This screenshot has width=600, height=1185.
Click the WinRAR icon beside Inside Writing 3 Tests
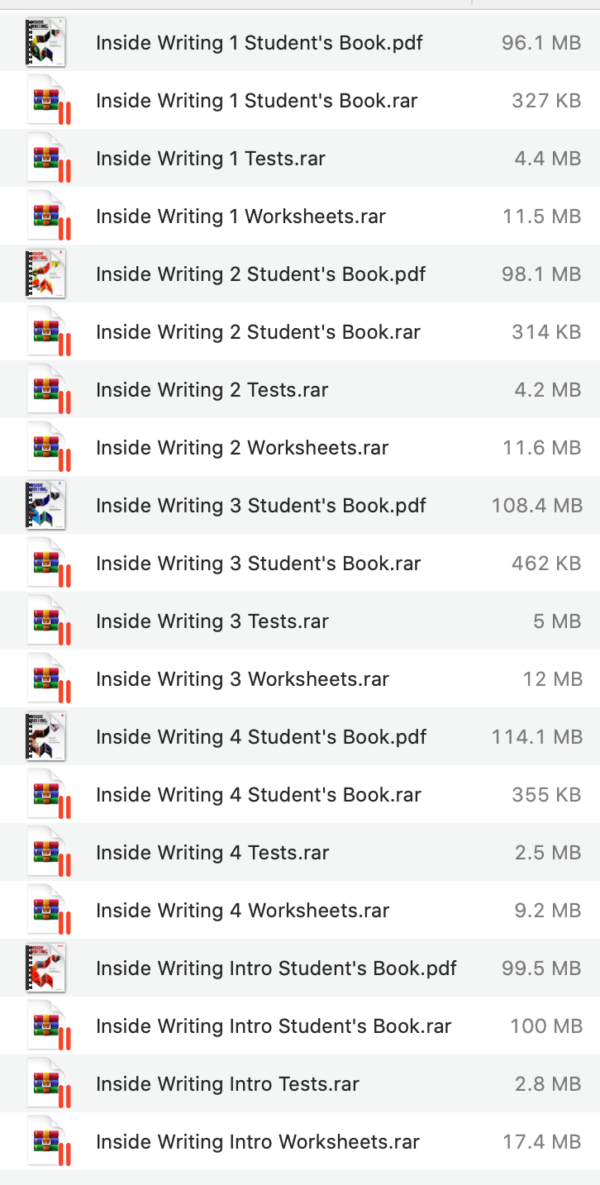[x=46, y=621]
